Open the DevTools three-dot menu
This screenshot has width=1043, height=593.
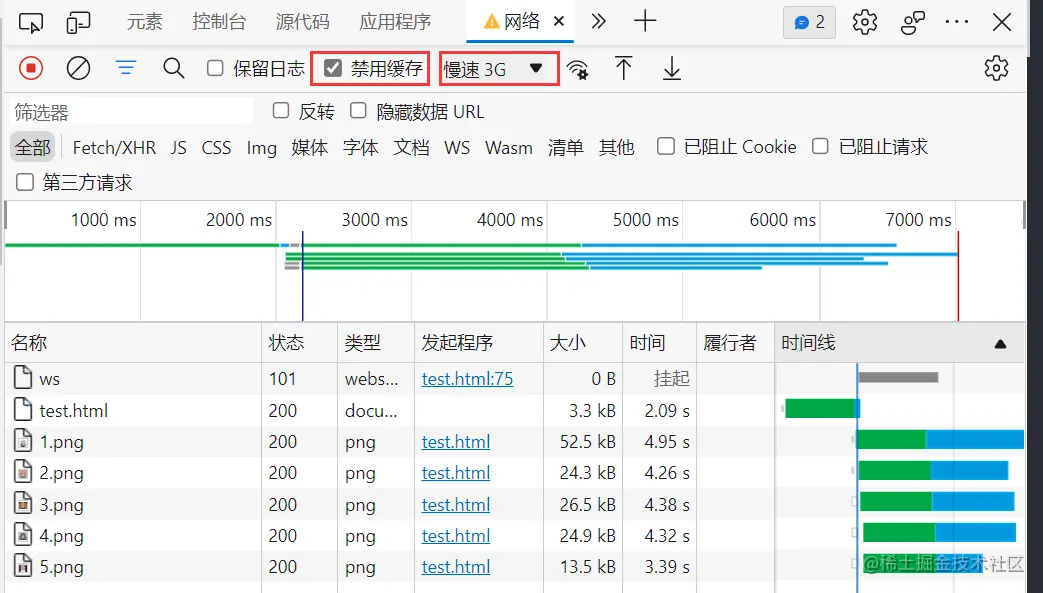957,22
